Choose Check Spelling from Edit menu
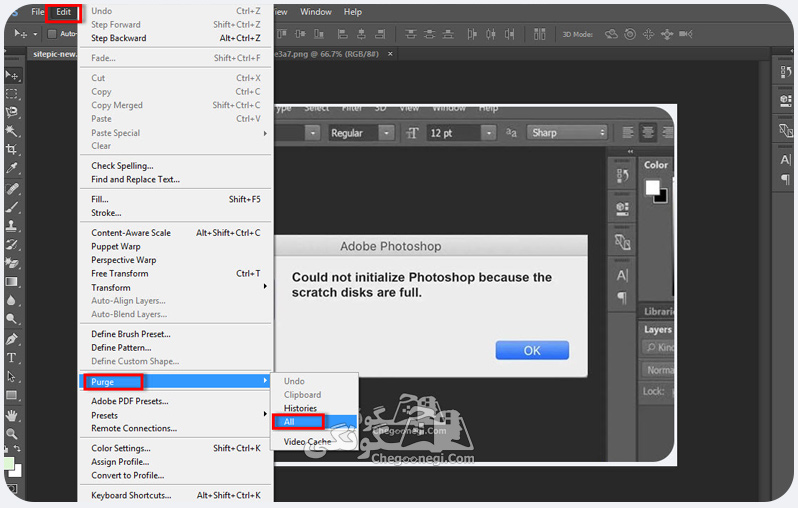This screenshot has width=798, height=508. click(175, 165)
